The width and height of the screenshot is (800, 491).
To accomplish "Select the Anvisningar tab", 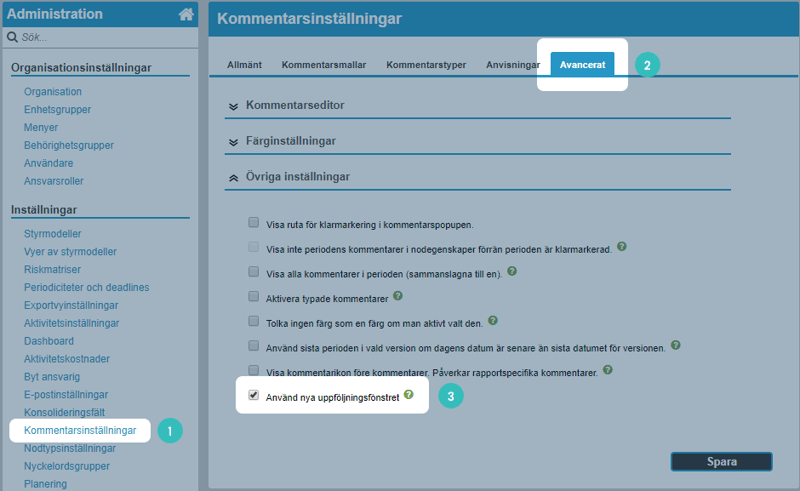I will coord(513,65).
